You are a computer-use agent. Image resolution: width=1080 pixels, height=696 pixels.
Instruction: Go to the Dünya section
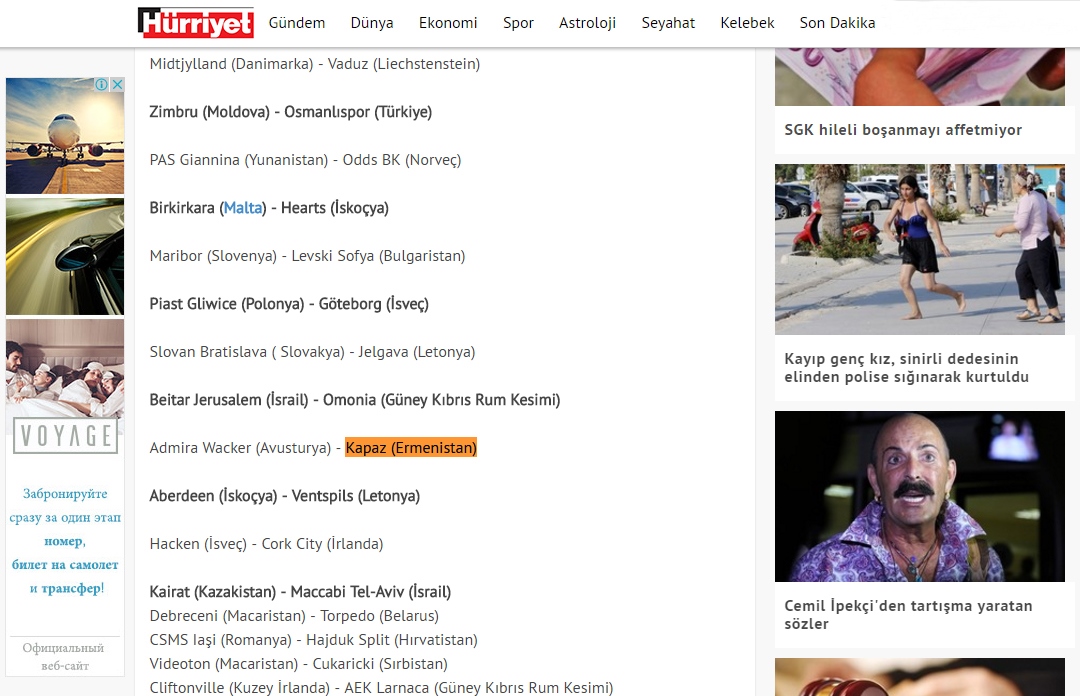click(372, 23)
